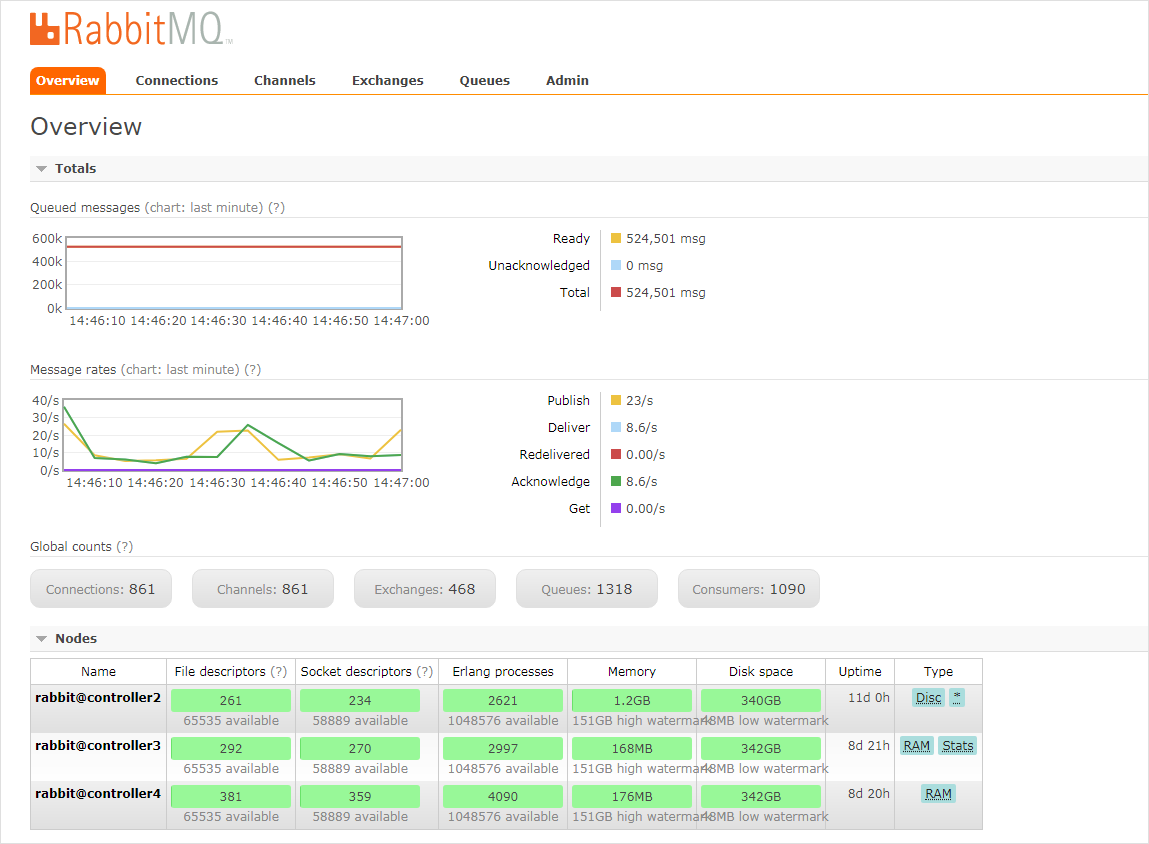This screenshot has width=1149, height=844.
Task: Go to the Exchanges tab
Action: (388, 81)
